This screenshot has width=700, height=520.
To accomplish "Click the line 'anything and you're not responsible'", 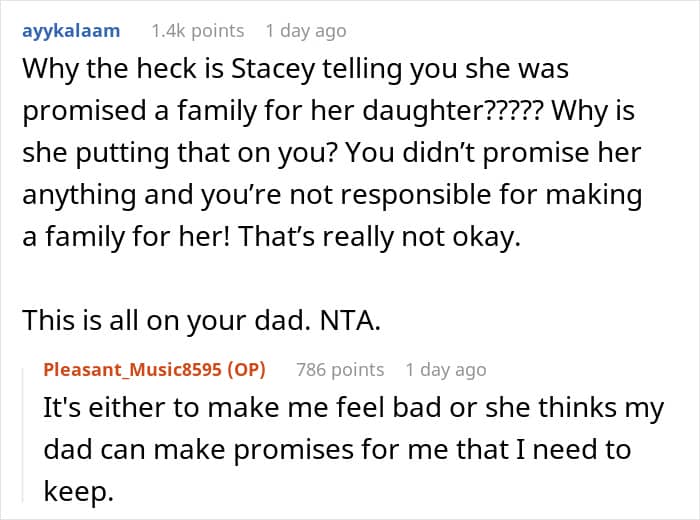I will (333, 195).
